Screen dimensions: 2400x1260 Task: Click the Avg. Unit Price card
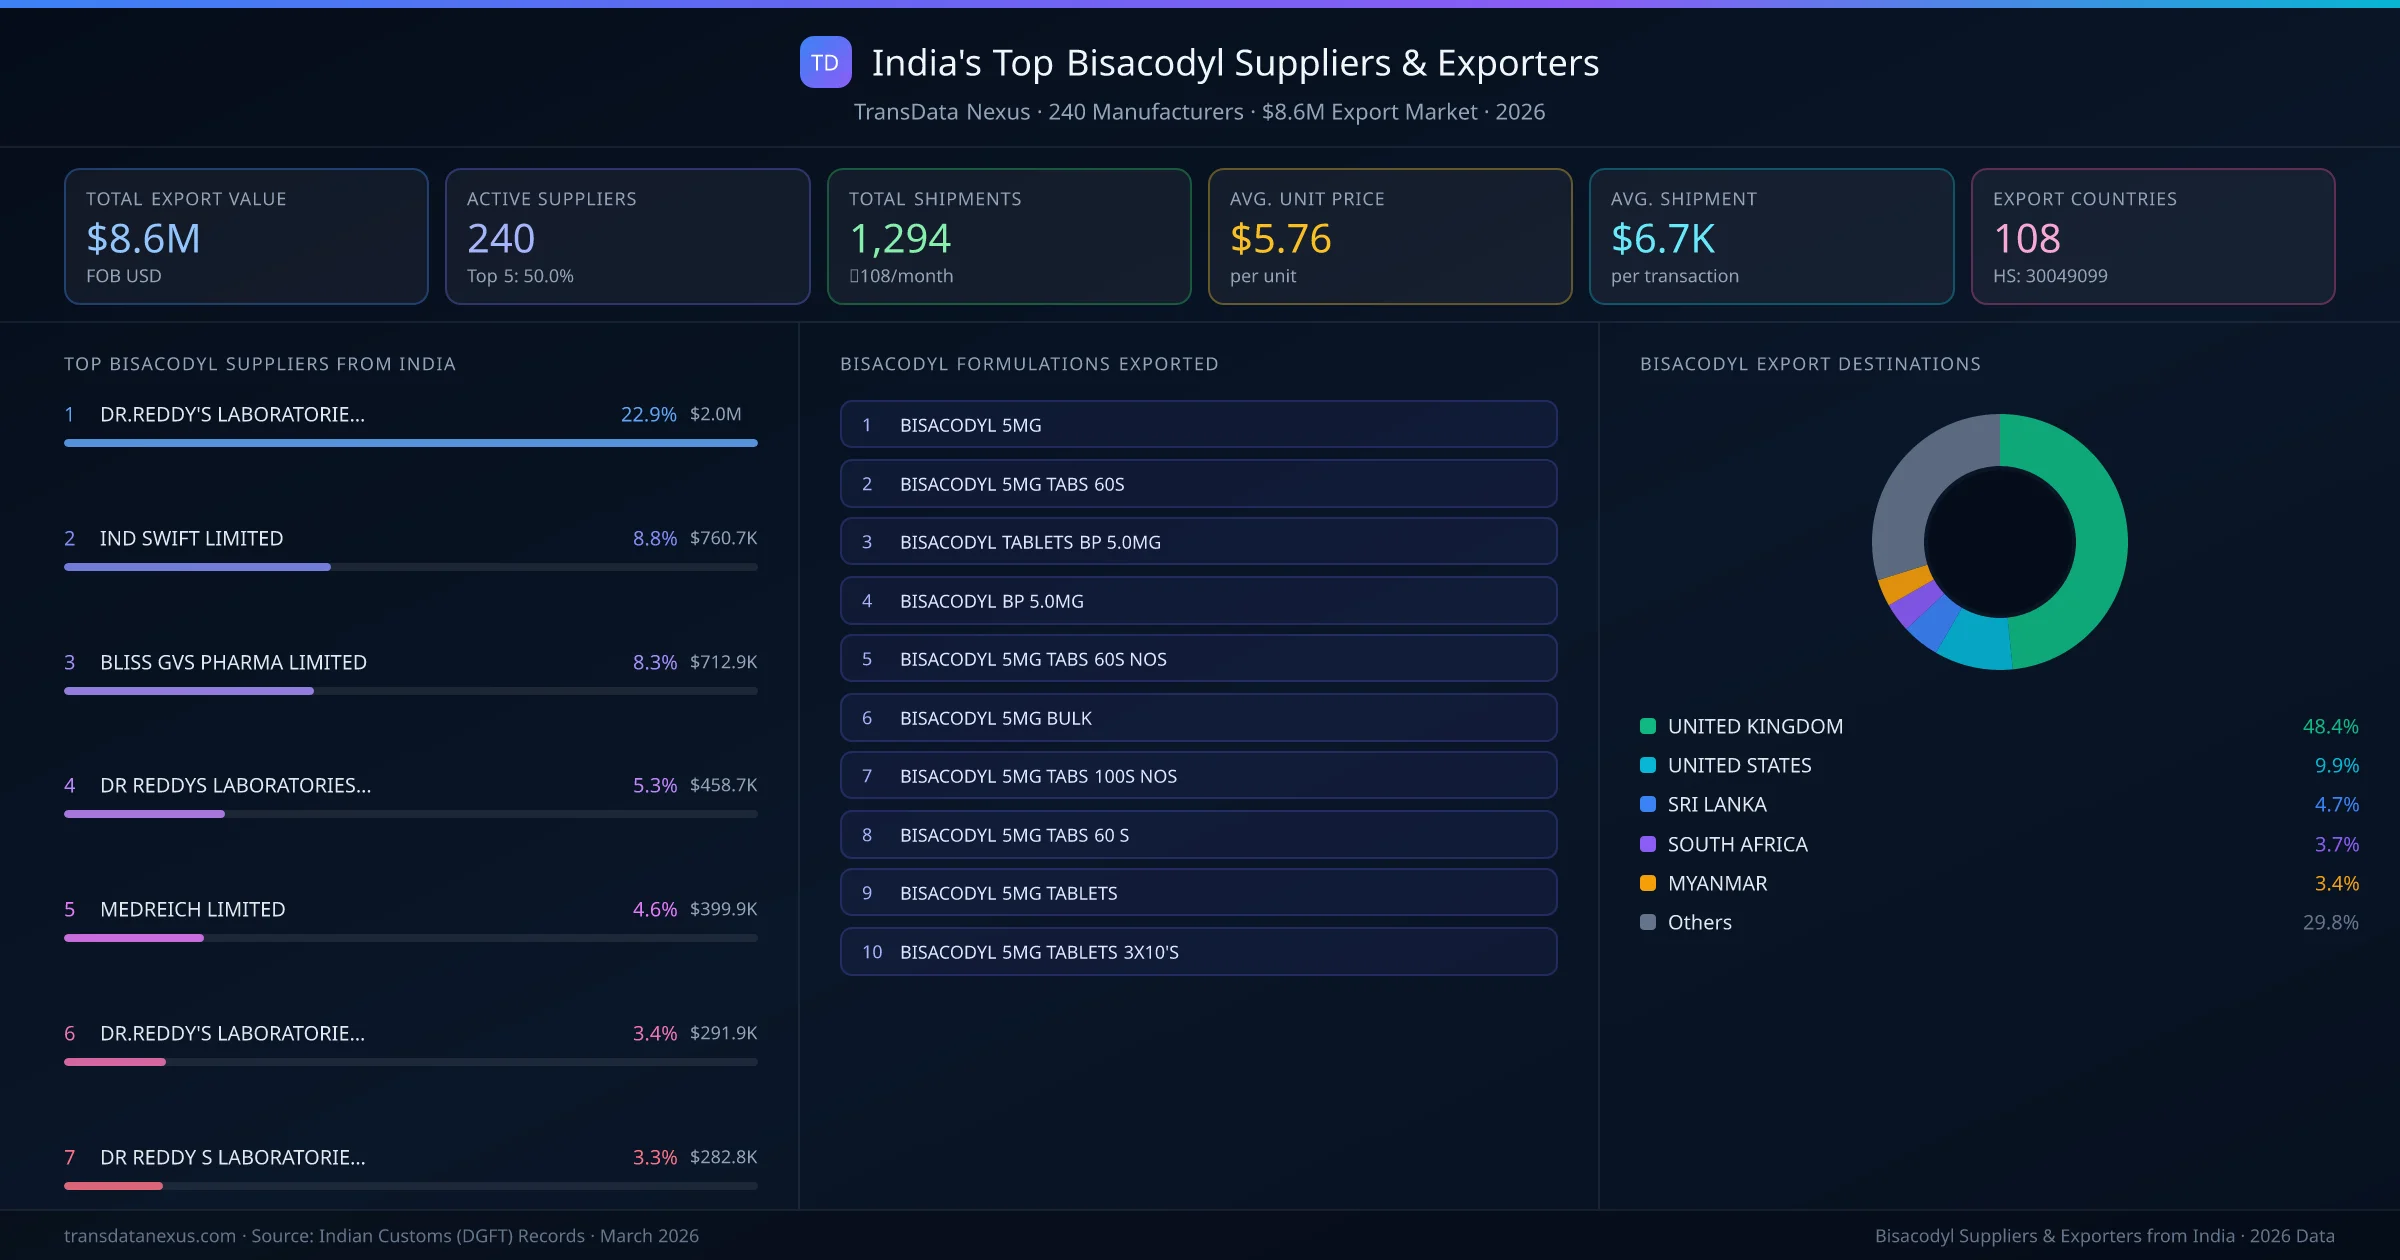pyautogui.click(x=1390, y=236)
